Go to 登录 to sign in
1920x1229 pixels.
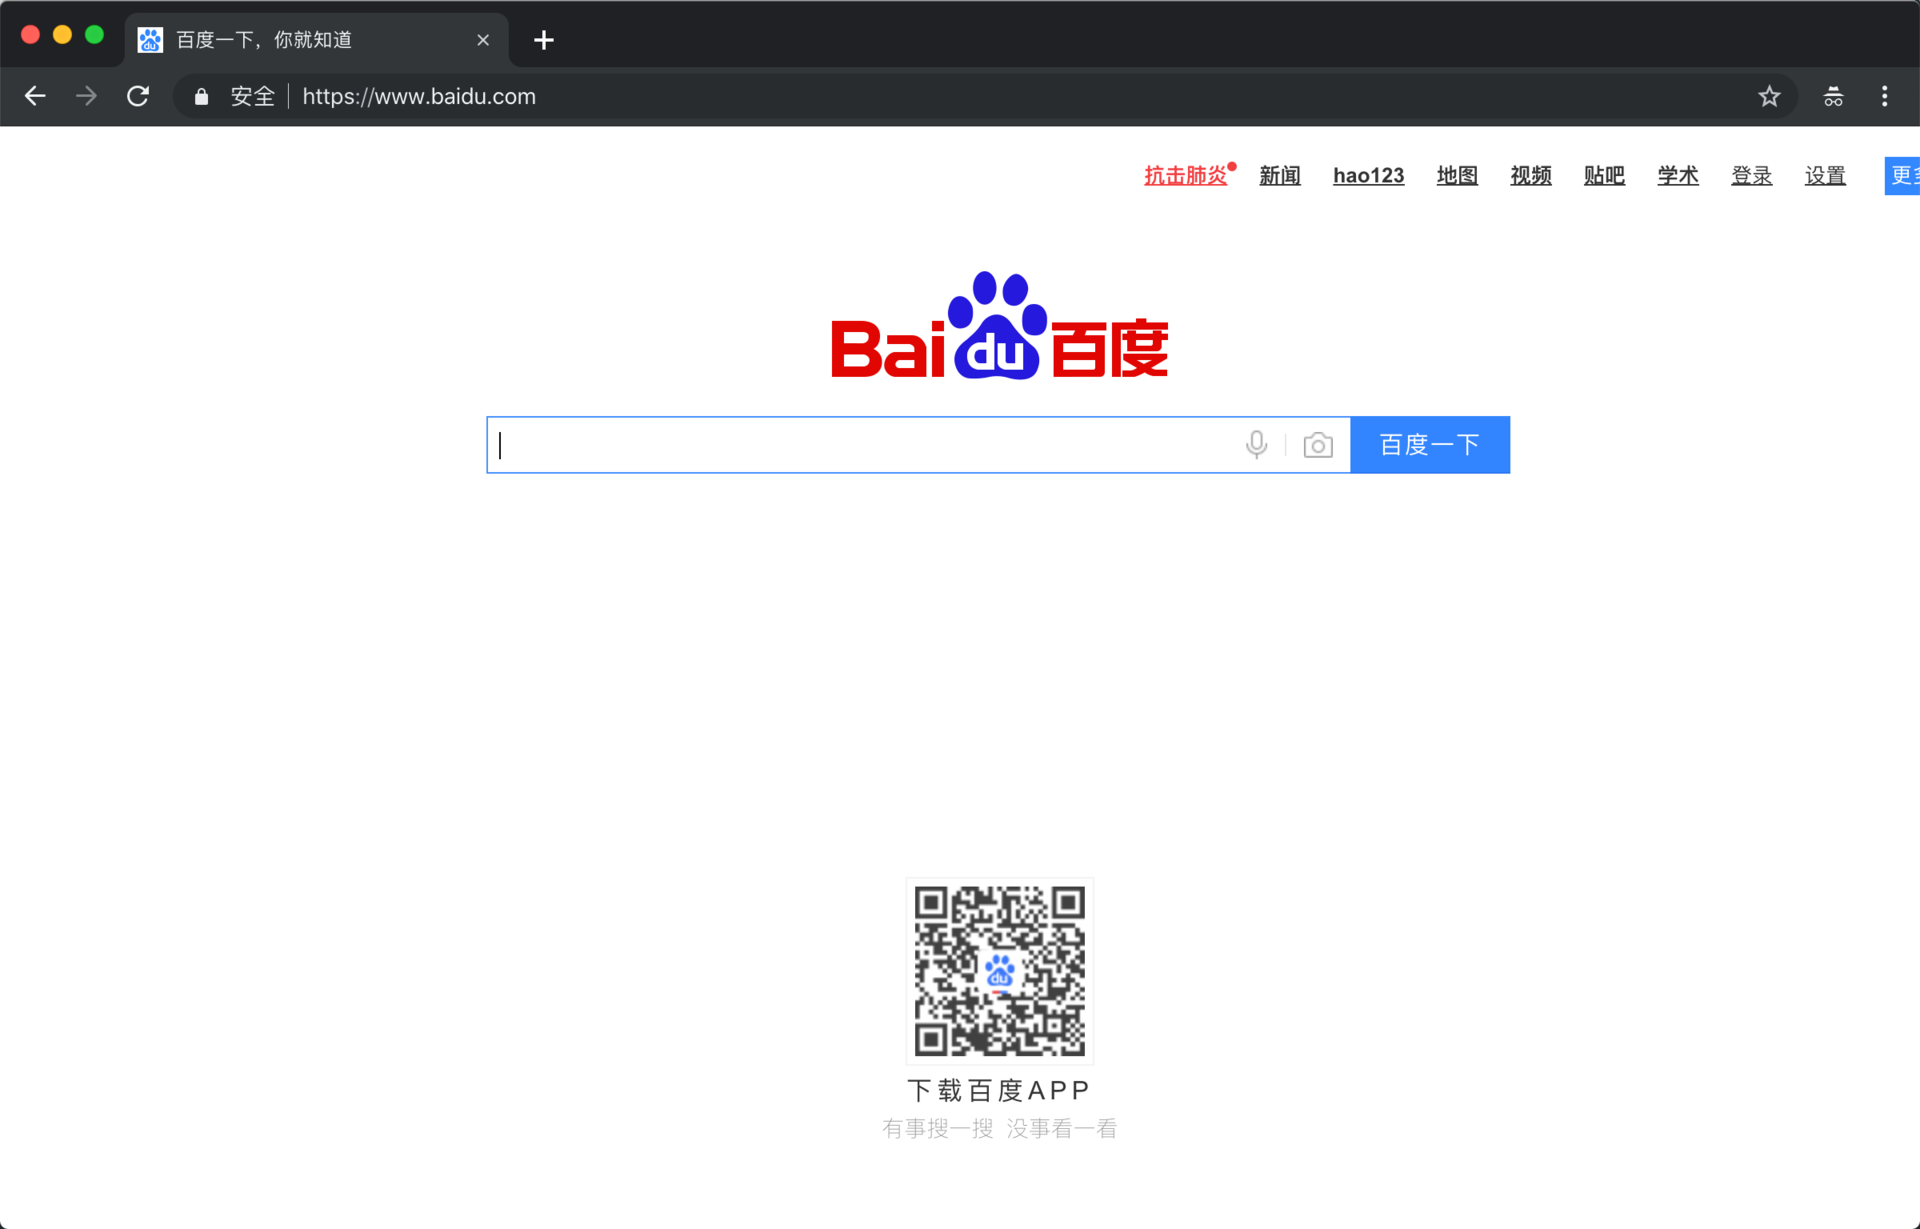pos(1751,175)
